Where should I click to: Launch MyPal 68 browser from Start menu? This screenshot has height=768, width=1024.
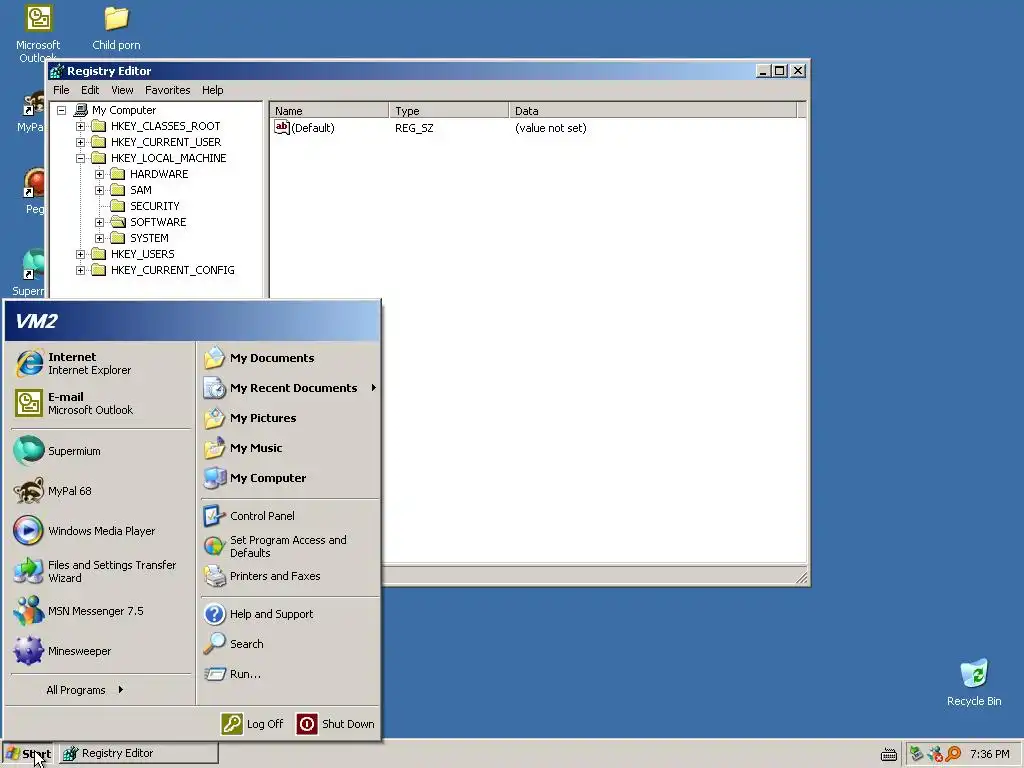coord(101,490)
